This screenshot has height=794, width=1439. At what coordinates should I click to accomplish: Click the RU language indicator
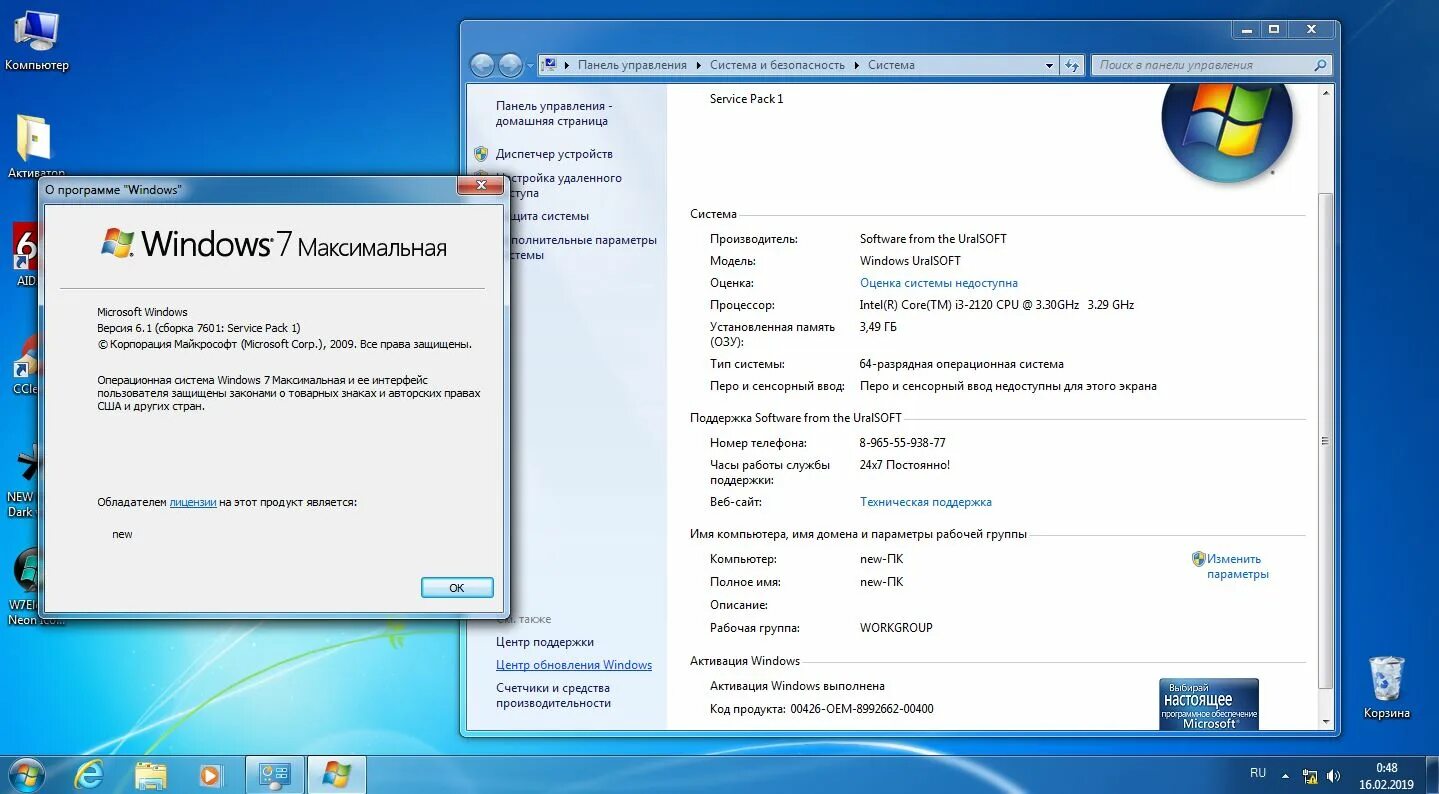click(1258, 773)
